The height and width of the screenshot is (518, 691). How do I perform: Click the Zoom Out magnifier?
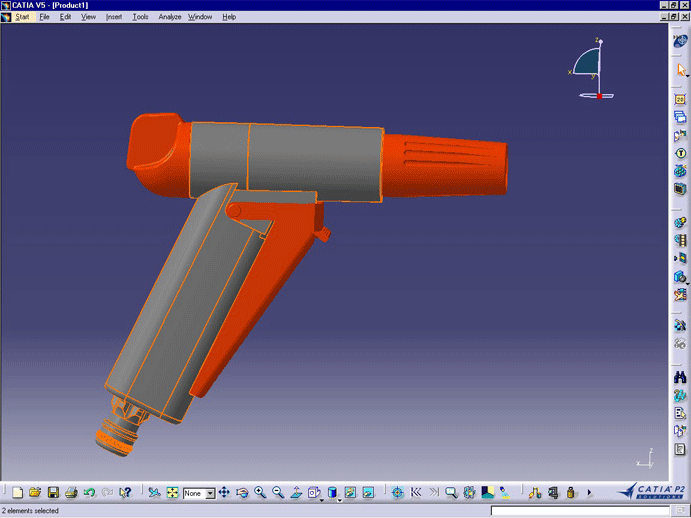(278, 493)
